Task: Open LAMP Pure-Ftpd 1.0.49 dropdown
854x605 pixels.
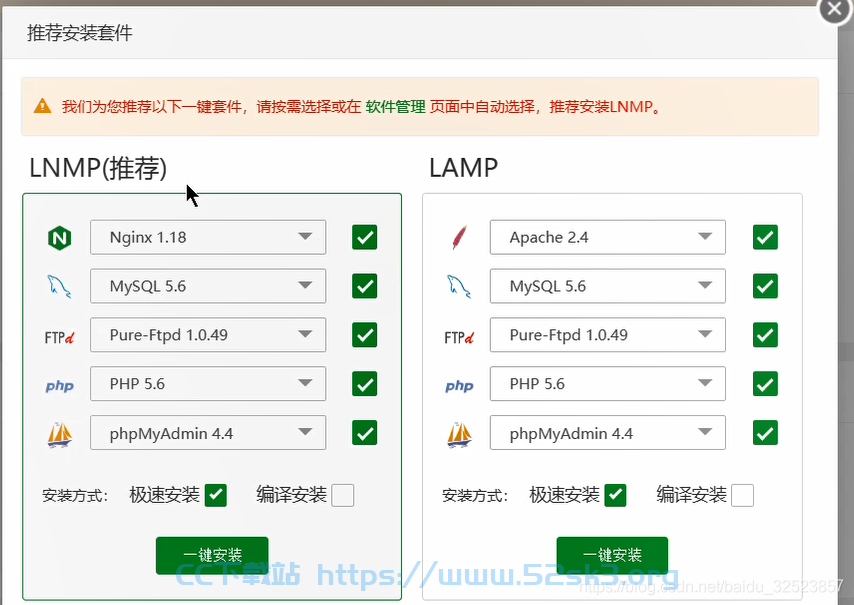Action: coord(608,335)
